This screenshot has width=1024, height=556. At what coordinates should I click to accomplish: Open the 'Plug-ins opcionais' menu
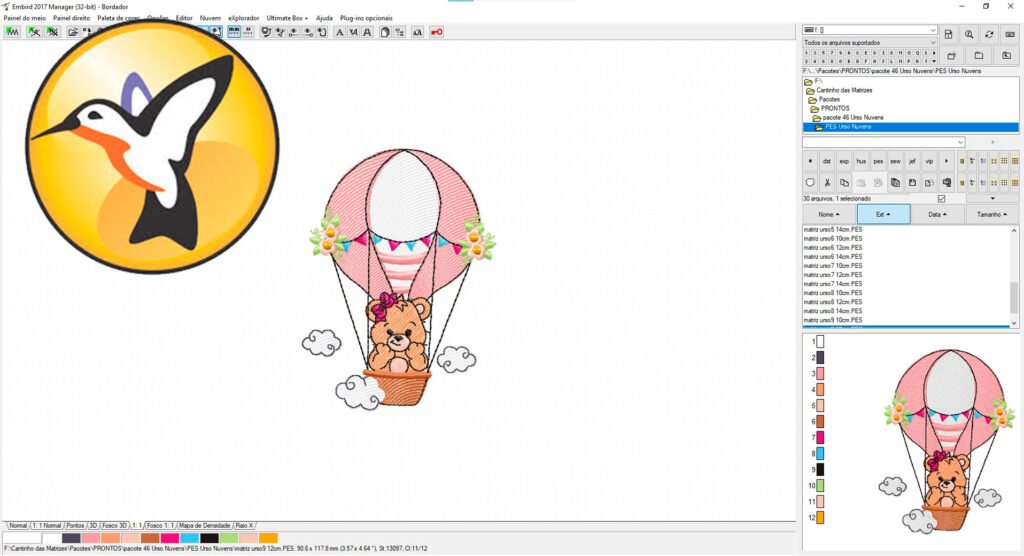point(366,18)
